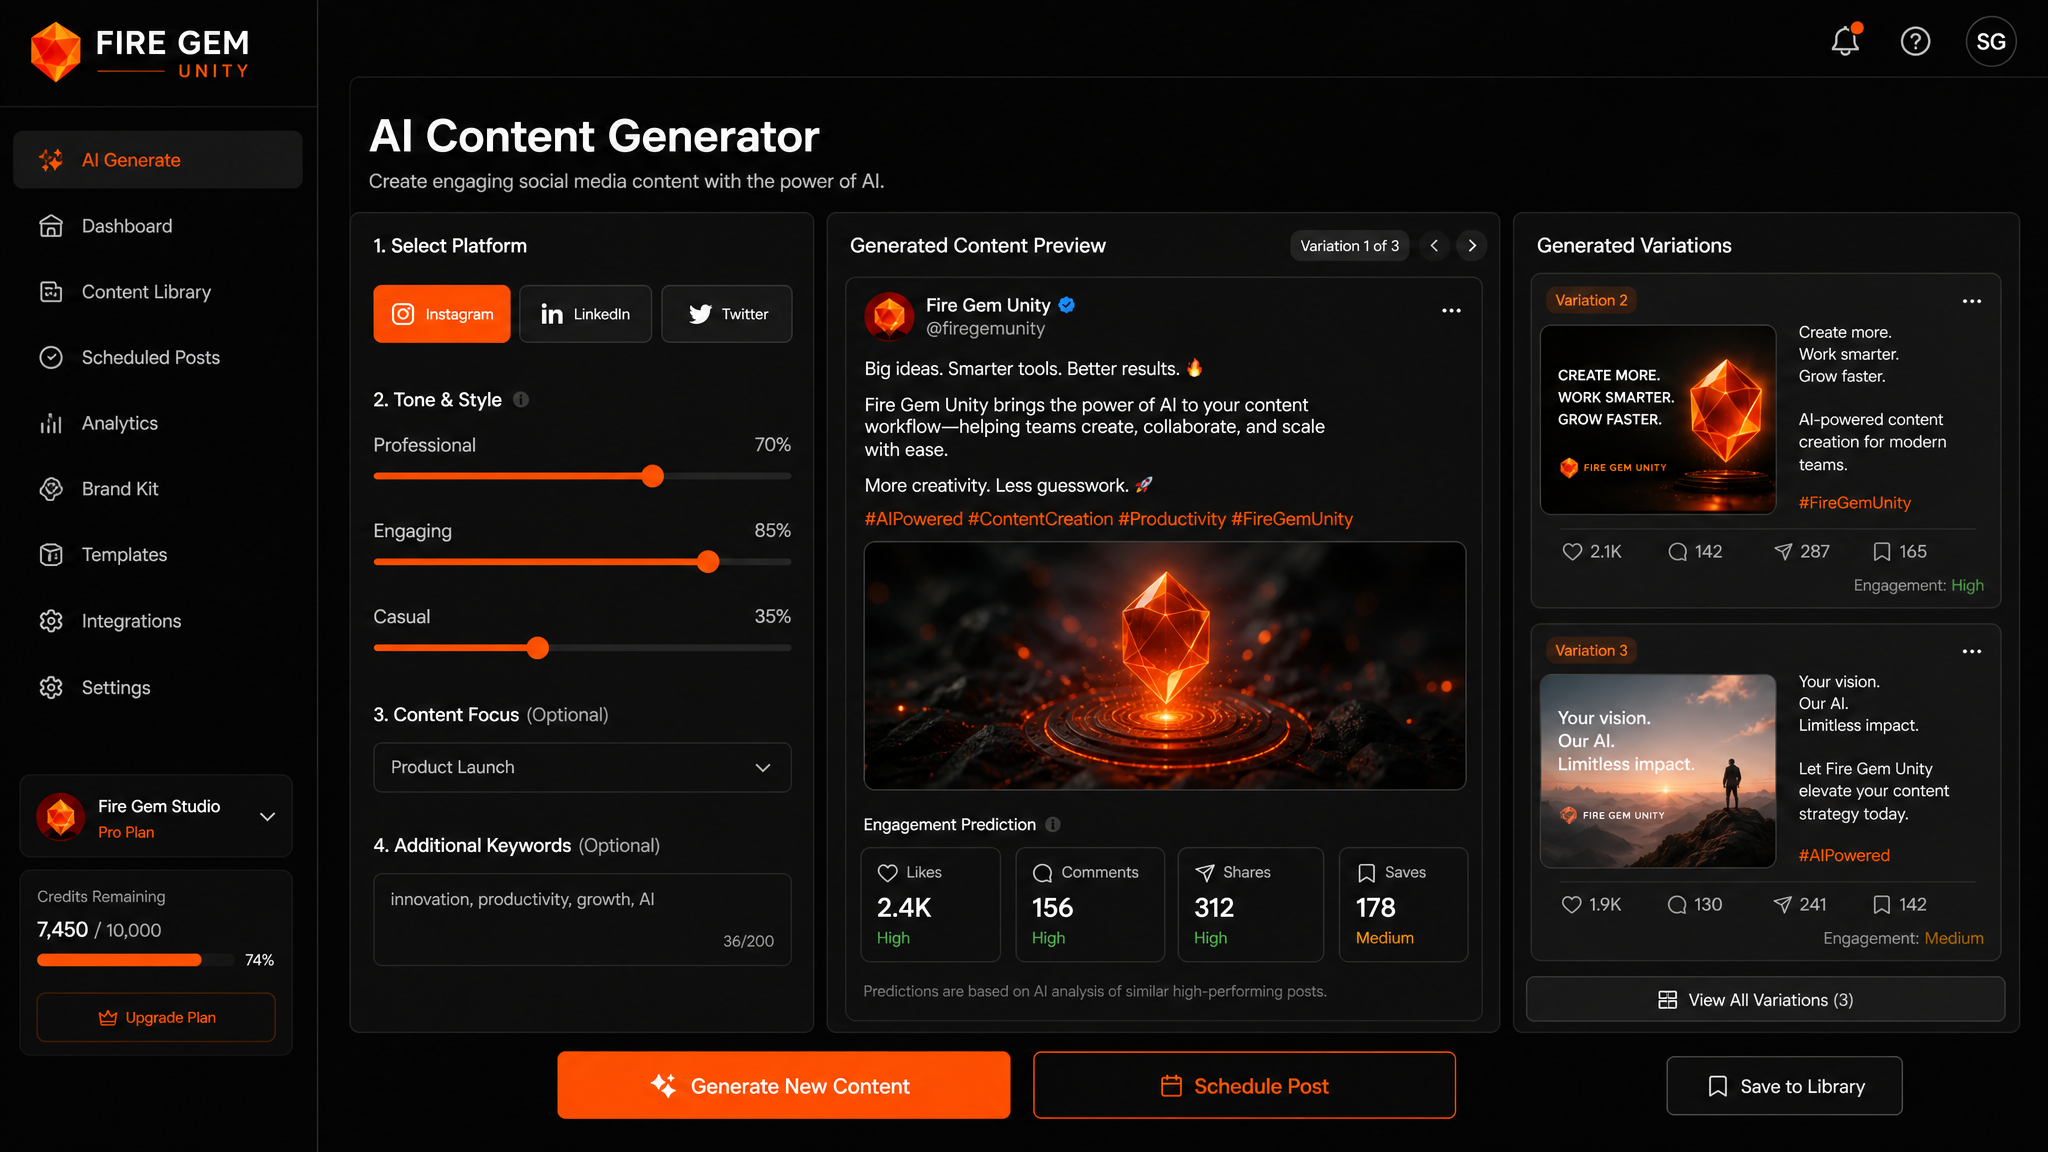This screenshot has height=1152, width=2048.
Task: Open Brand Kit in the sidebar
Action: pos(158,489)
